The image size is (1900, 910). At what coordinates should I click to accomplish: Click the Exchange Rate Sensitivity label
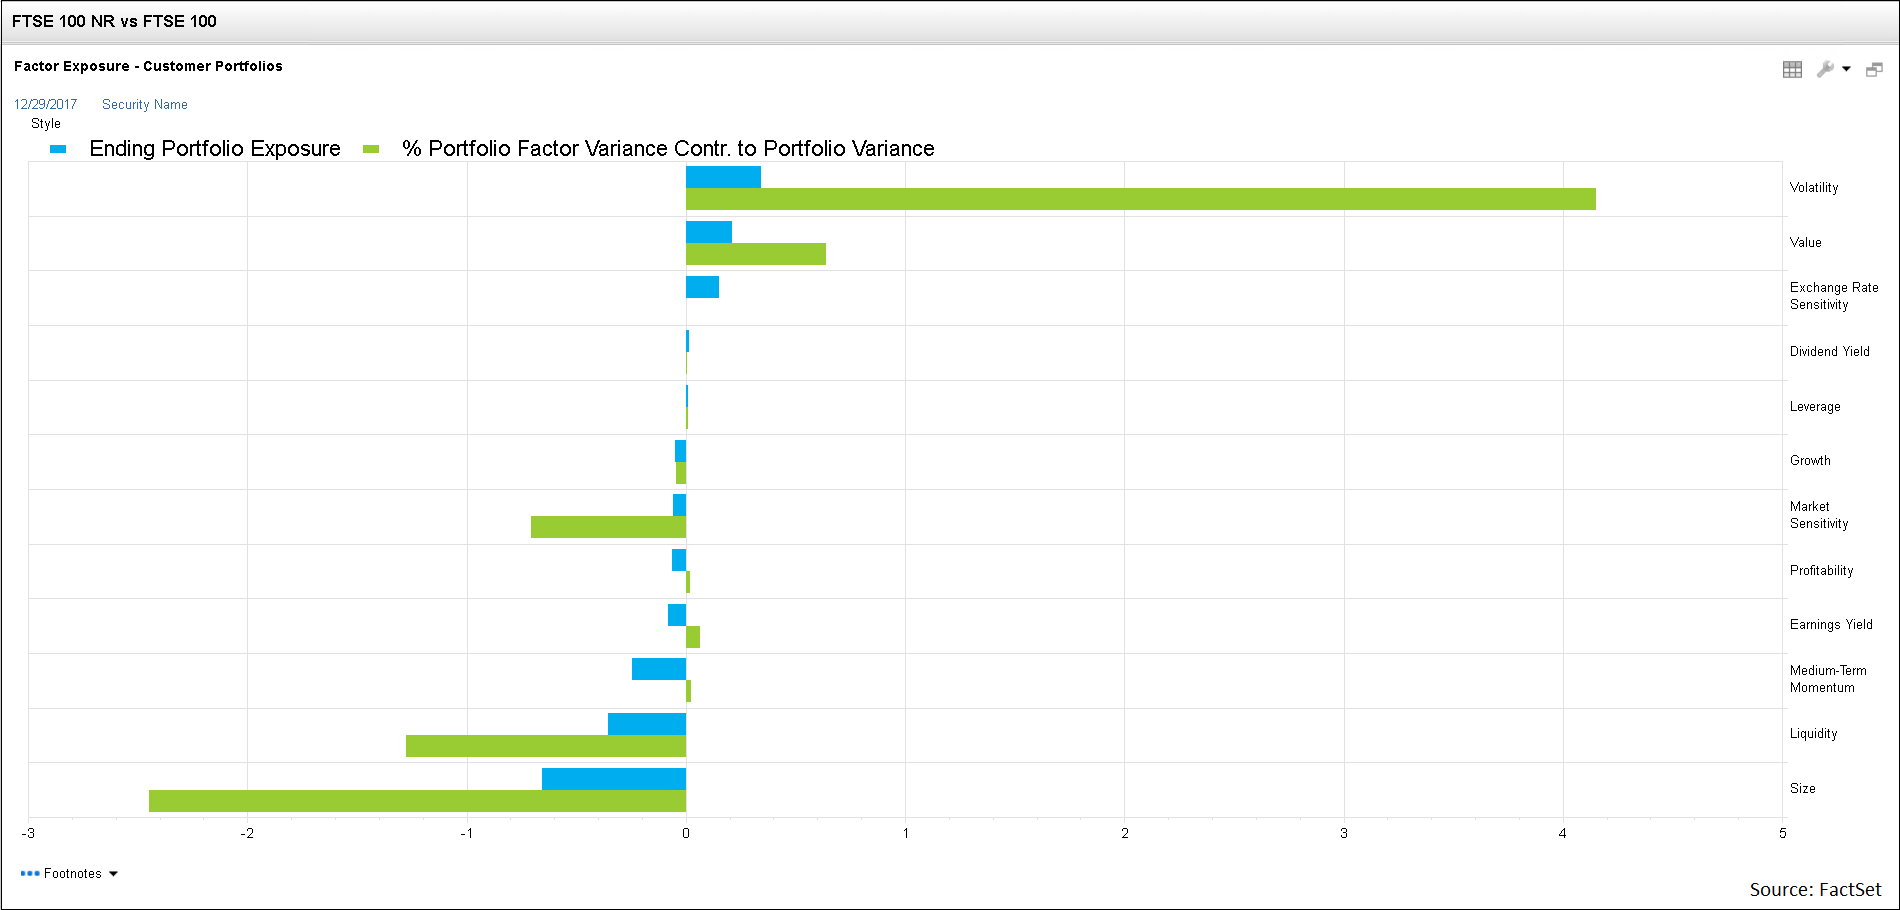1834,296
